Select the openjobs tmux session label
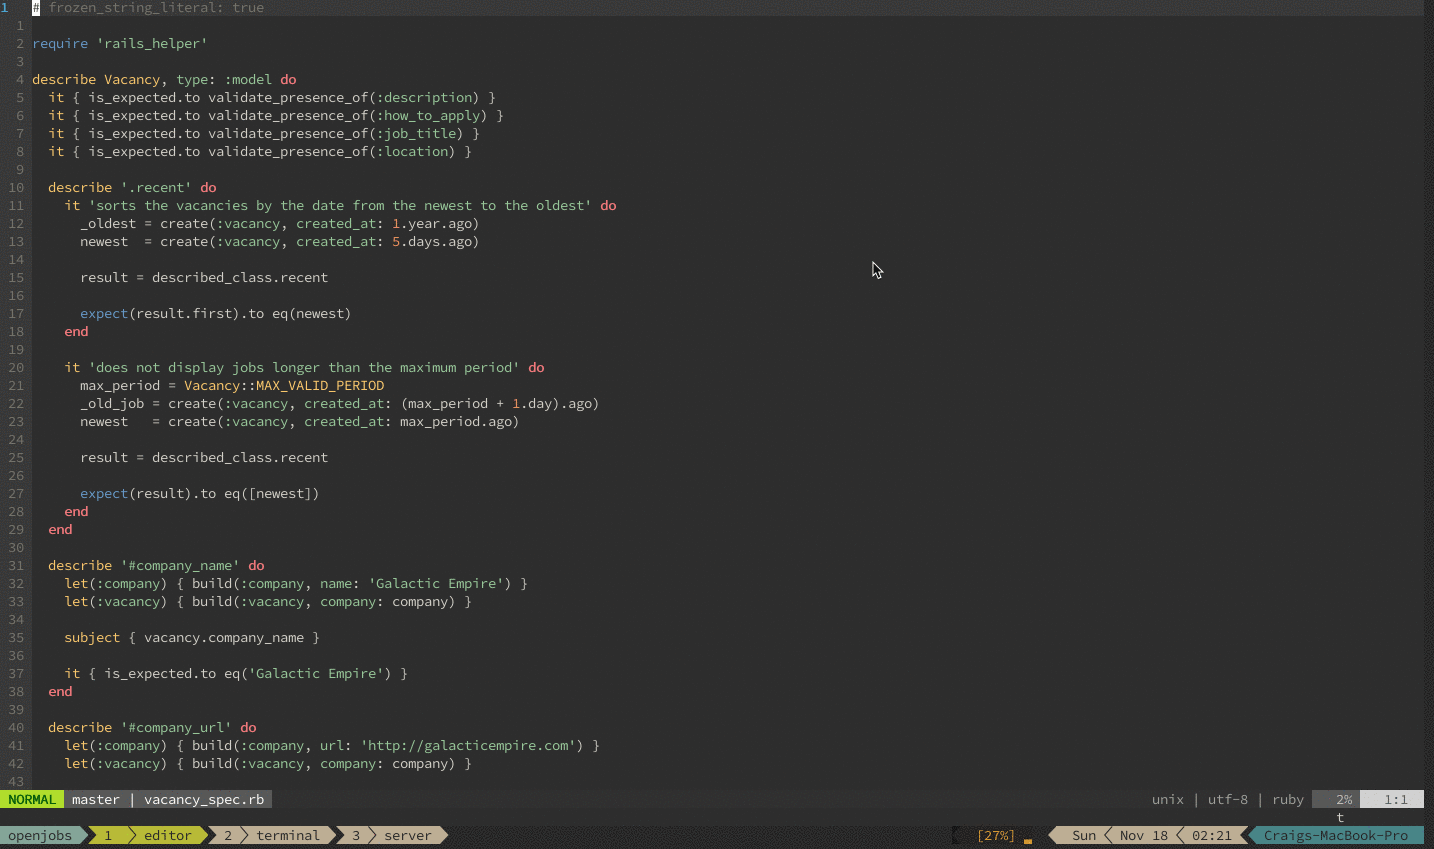1434x849 pixels. coord(40,836)
